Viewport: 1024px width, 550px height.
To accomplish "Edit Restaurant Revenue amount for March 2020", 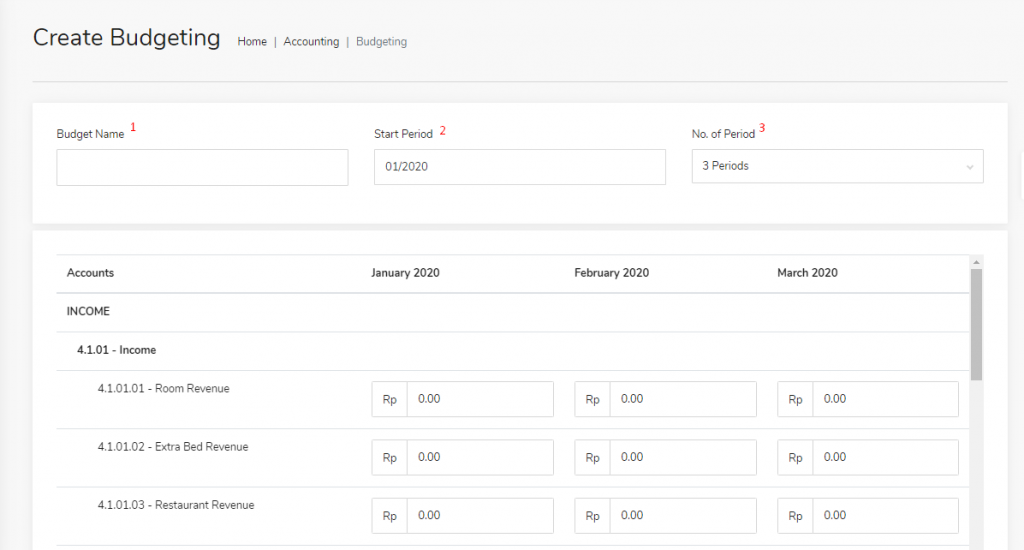I will (885, 516).
